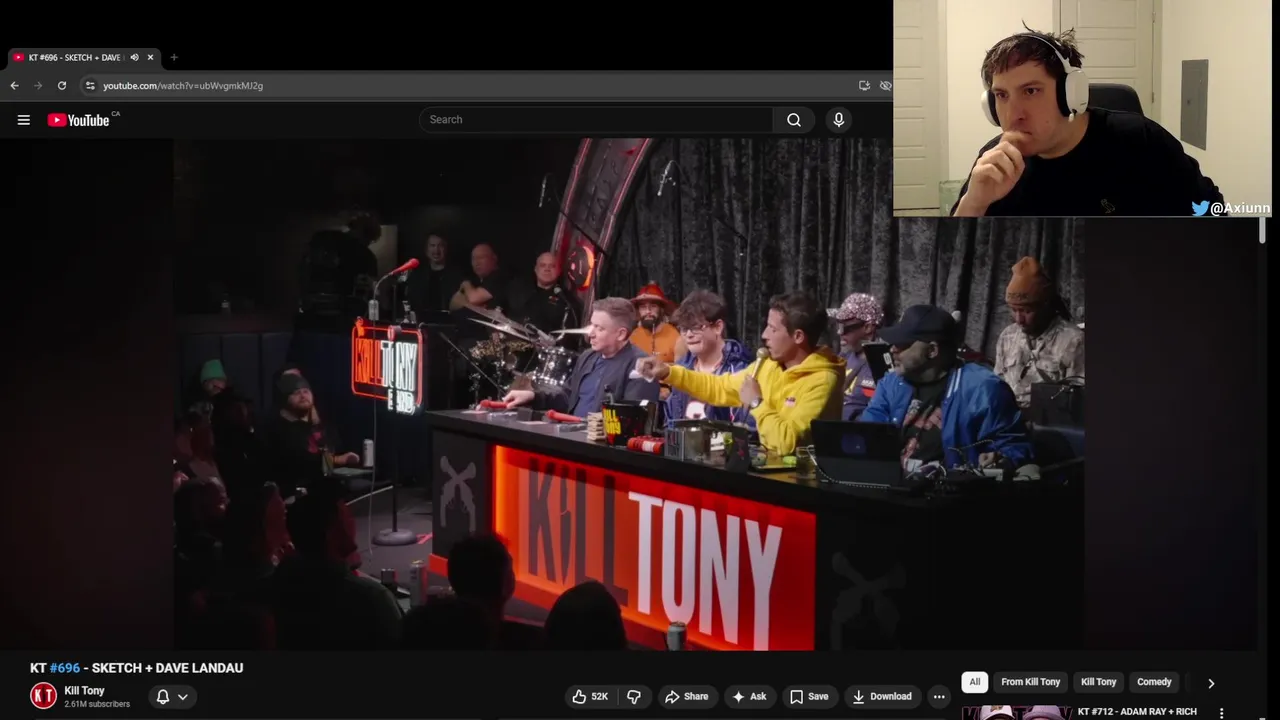
Task: Go forward with browser forward arrow
Action: click(38, 86)
